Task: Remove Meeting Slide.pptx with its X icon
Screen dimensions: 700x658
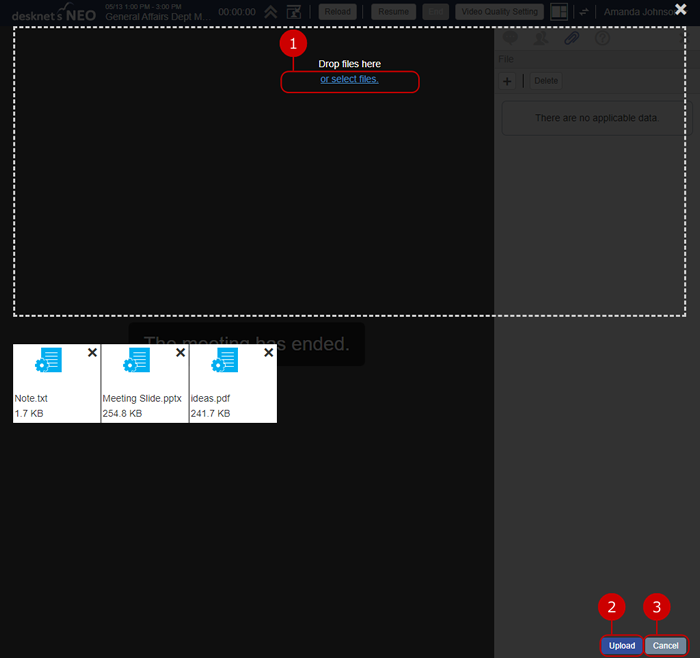Action: pos(180,353)
